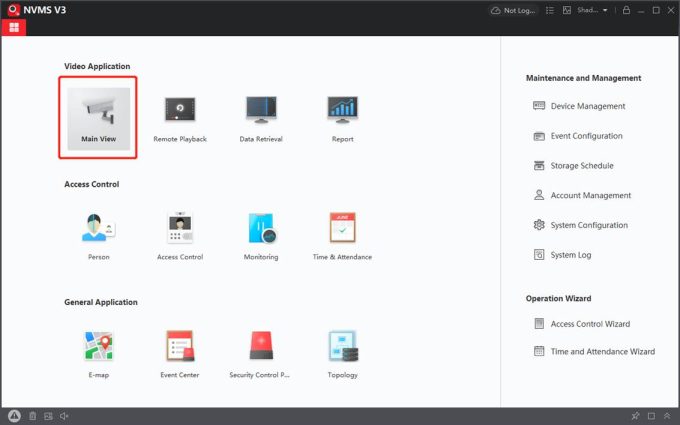This screenshot has height=425, width=680.
Task: Open the Monitoring module
Action: 261,235
